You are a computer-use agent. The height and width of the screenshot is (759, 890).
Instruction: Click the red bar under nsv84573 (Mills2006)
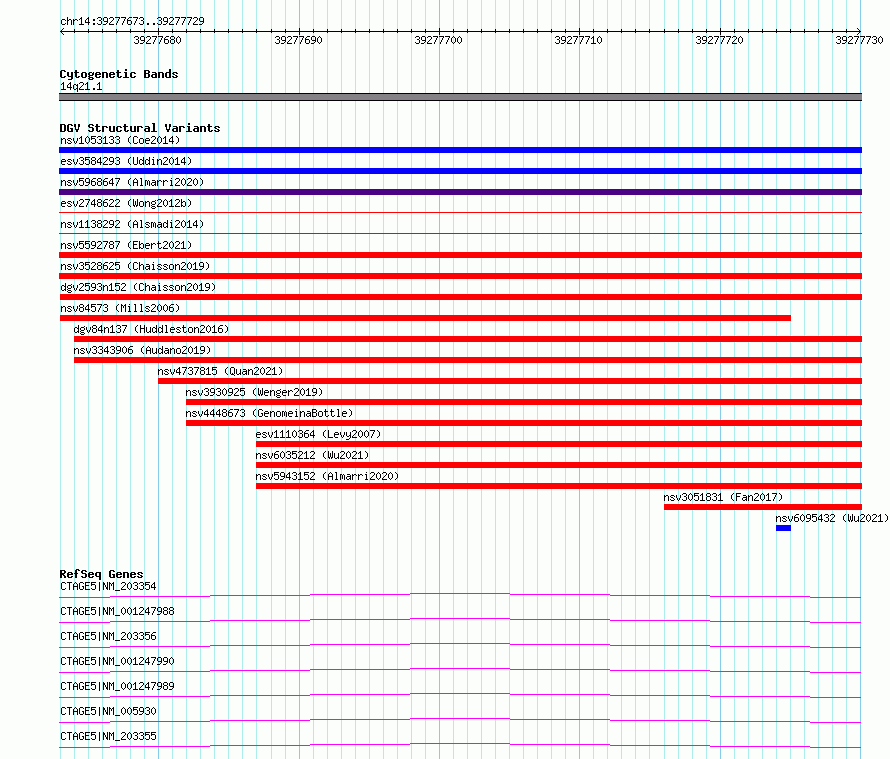pos(425,318)
